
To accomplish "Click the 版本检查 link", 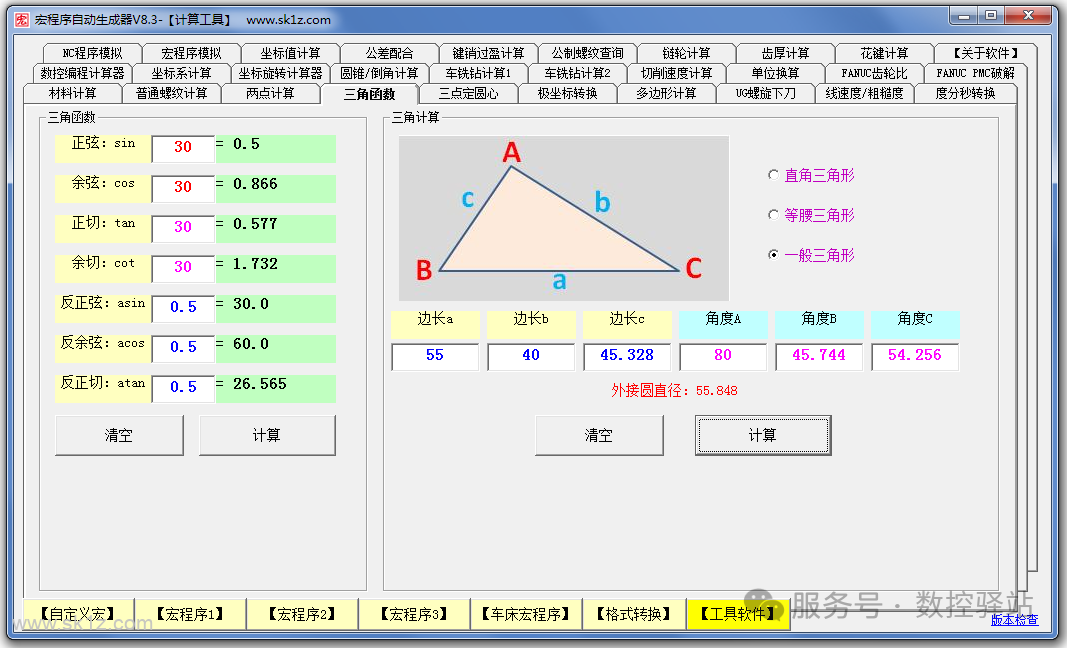I will (1014, 619).
